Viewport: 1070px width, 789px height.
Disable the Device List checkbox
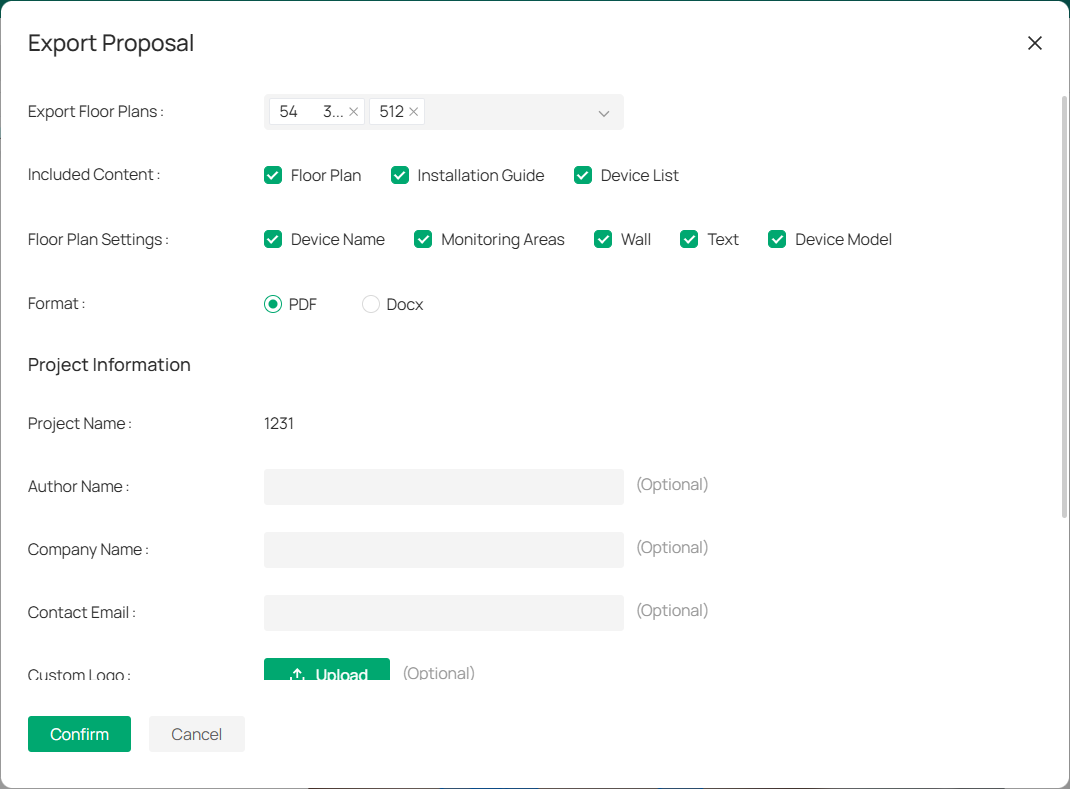click(x=583, y=175)
